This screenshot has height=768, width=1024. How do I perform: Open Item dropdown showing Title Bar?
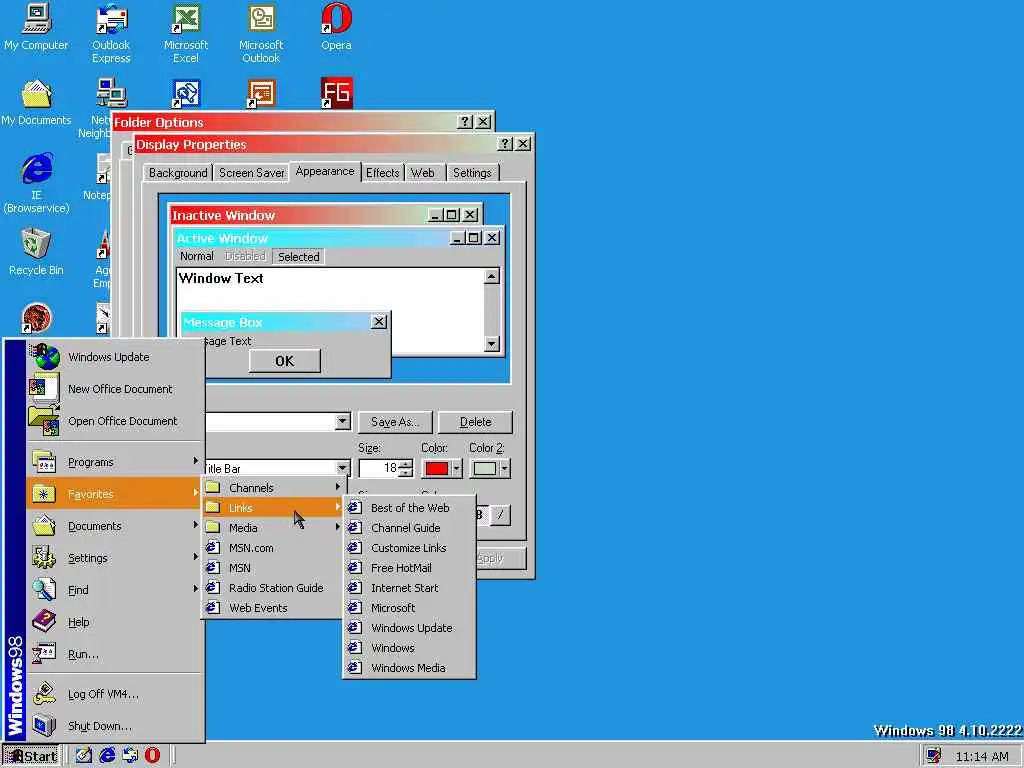point(343,468)
